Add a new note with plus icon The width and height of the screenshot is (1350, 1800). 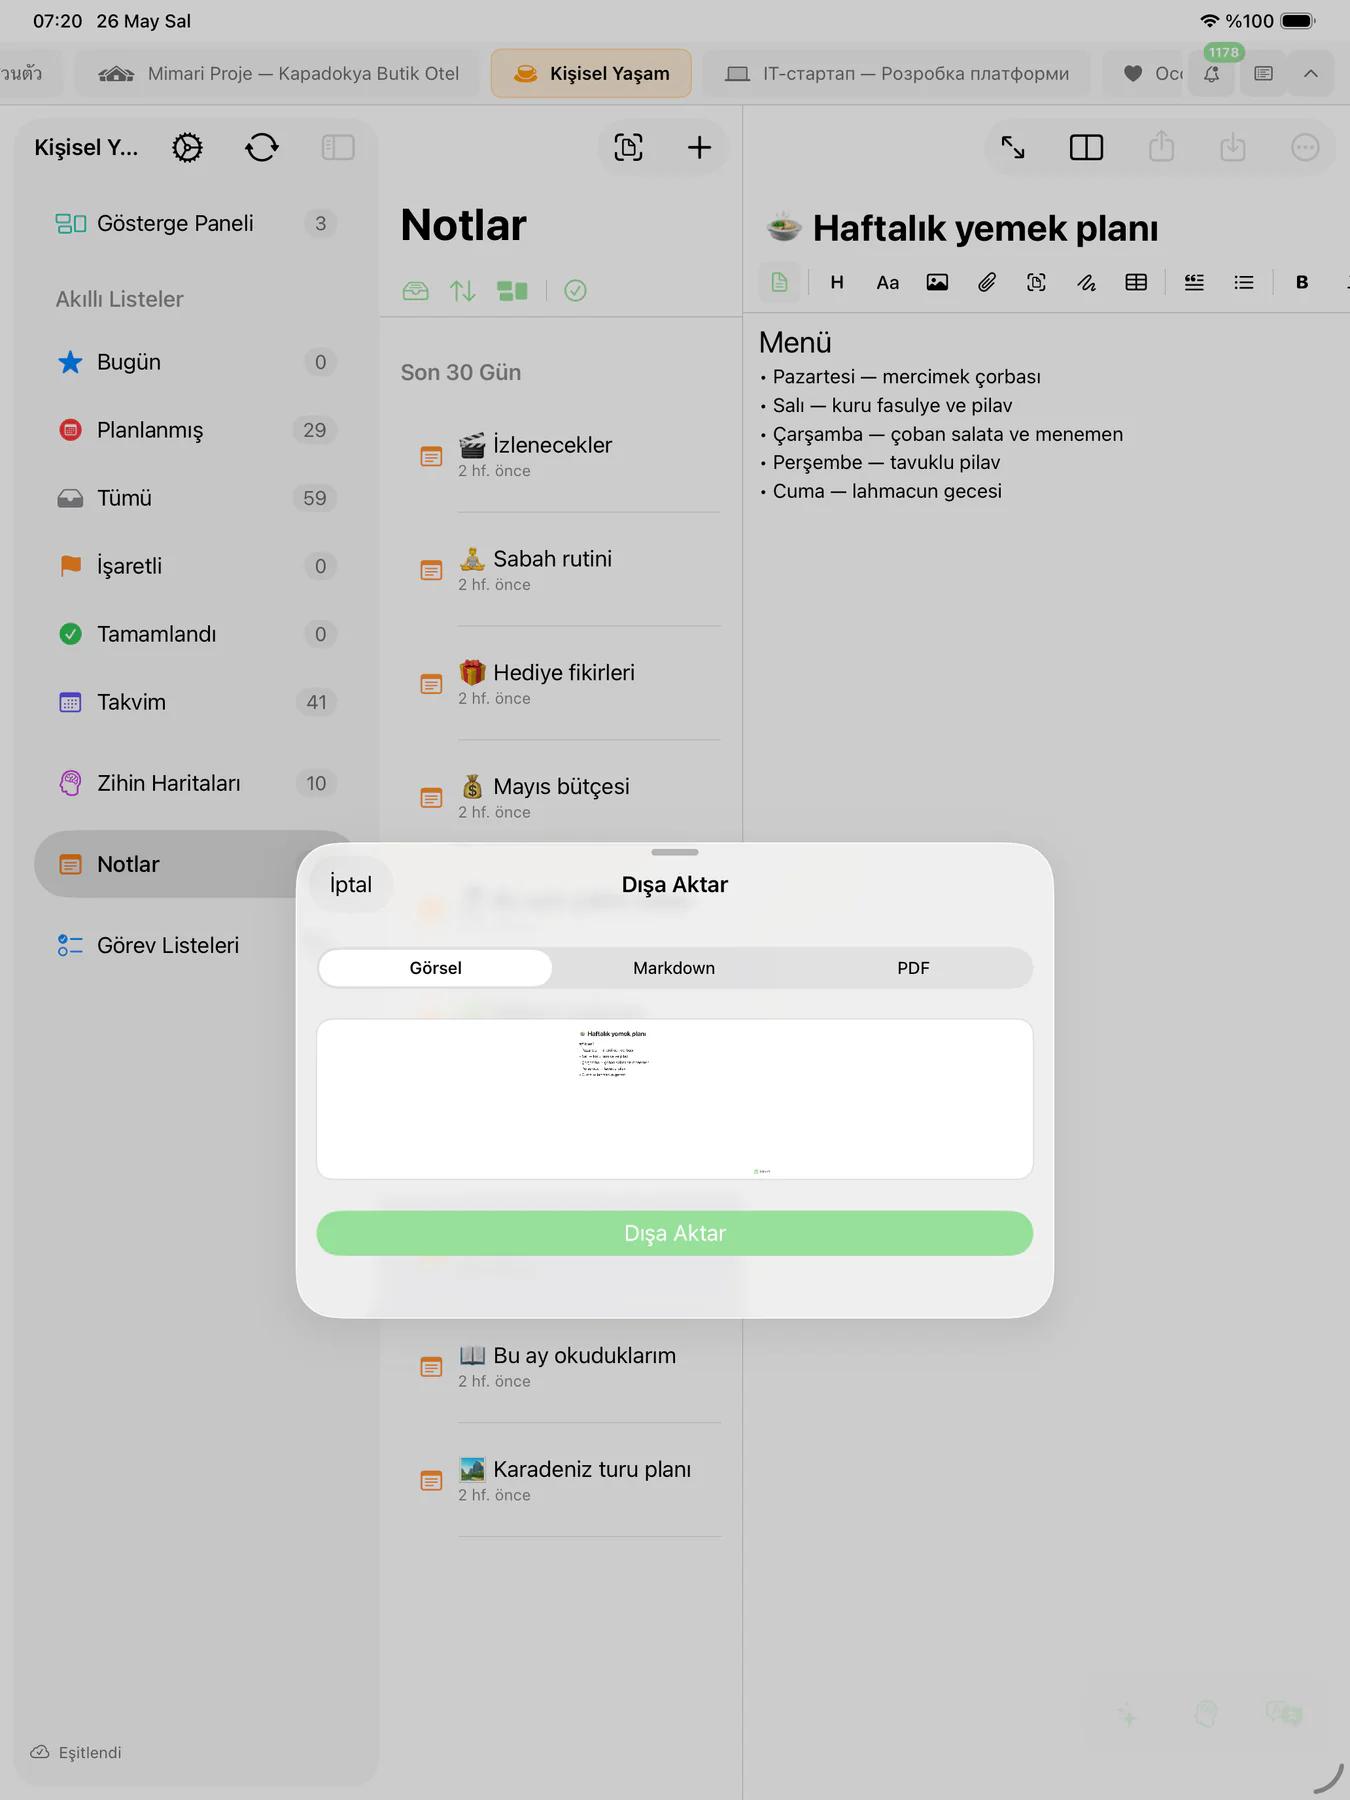699,148
